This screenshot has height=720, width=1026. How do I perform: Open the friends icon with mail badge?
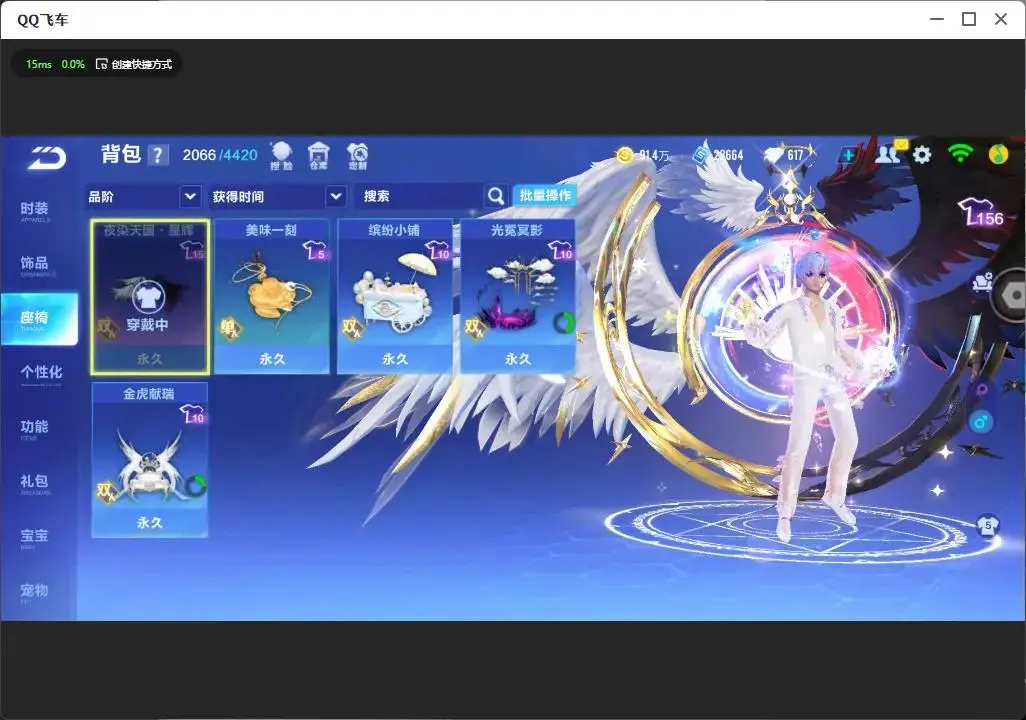pyautogui.click(x=890, y=153)
